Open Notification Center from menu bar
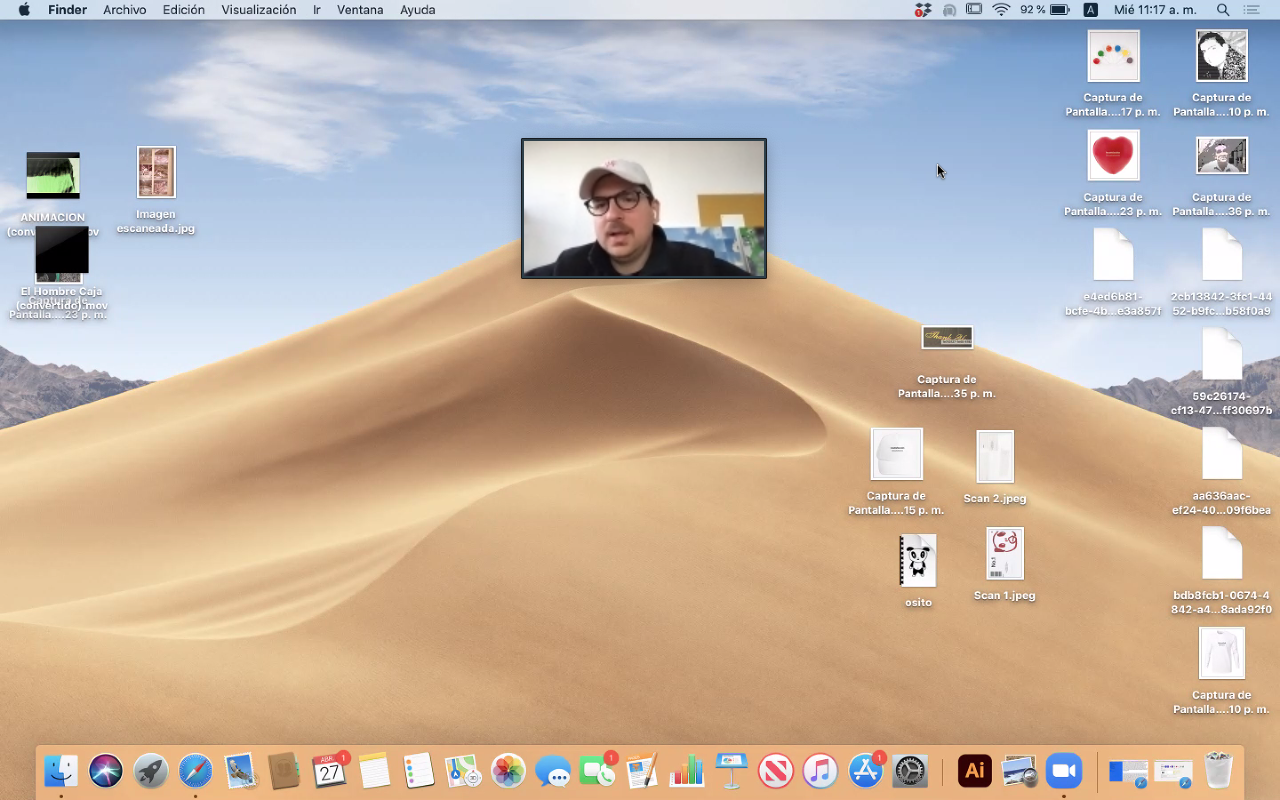This screenshot has width=1280, height=800. pyautogui.click(x=1251, y=10)
